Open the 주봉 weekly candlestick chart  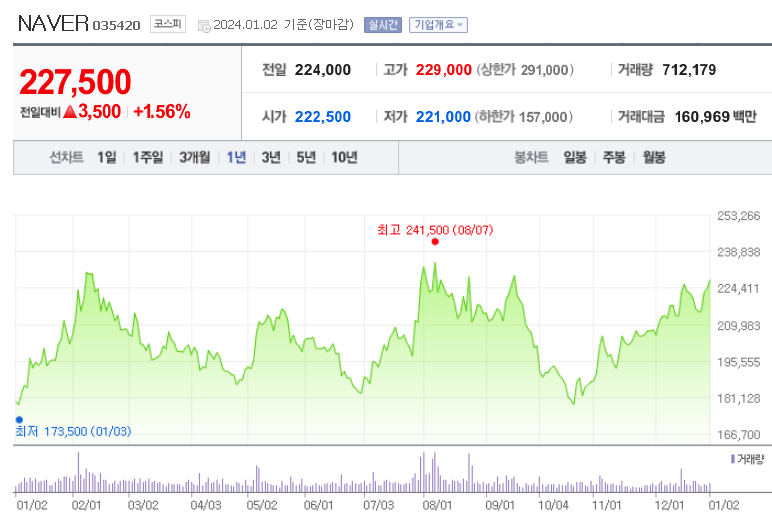614,157
